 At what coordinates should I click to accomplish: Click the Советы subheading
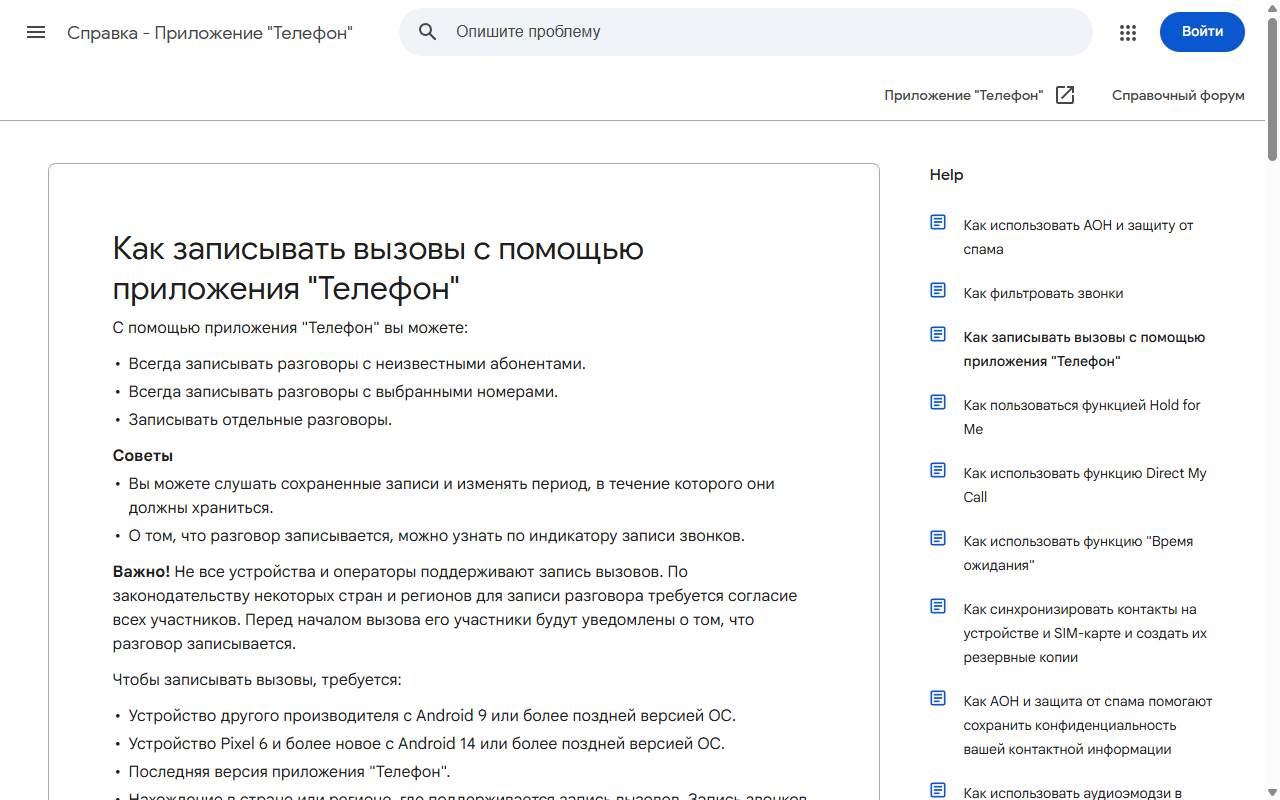coord(143,455)
